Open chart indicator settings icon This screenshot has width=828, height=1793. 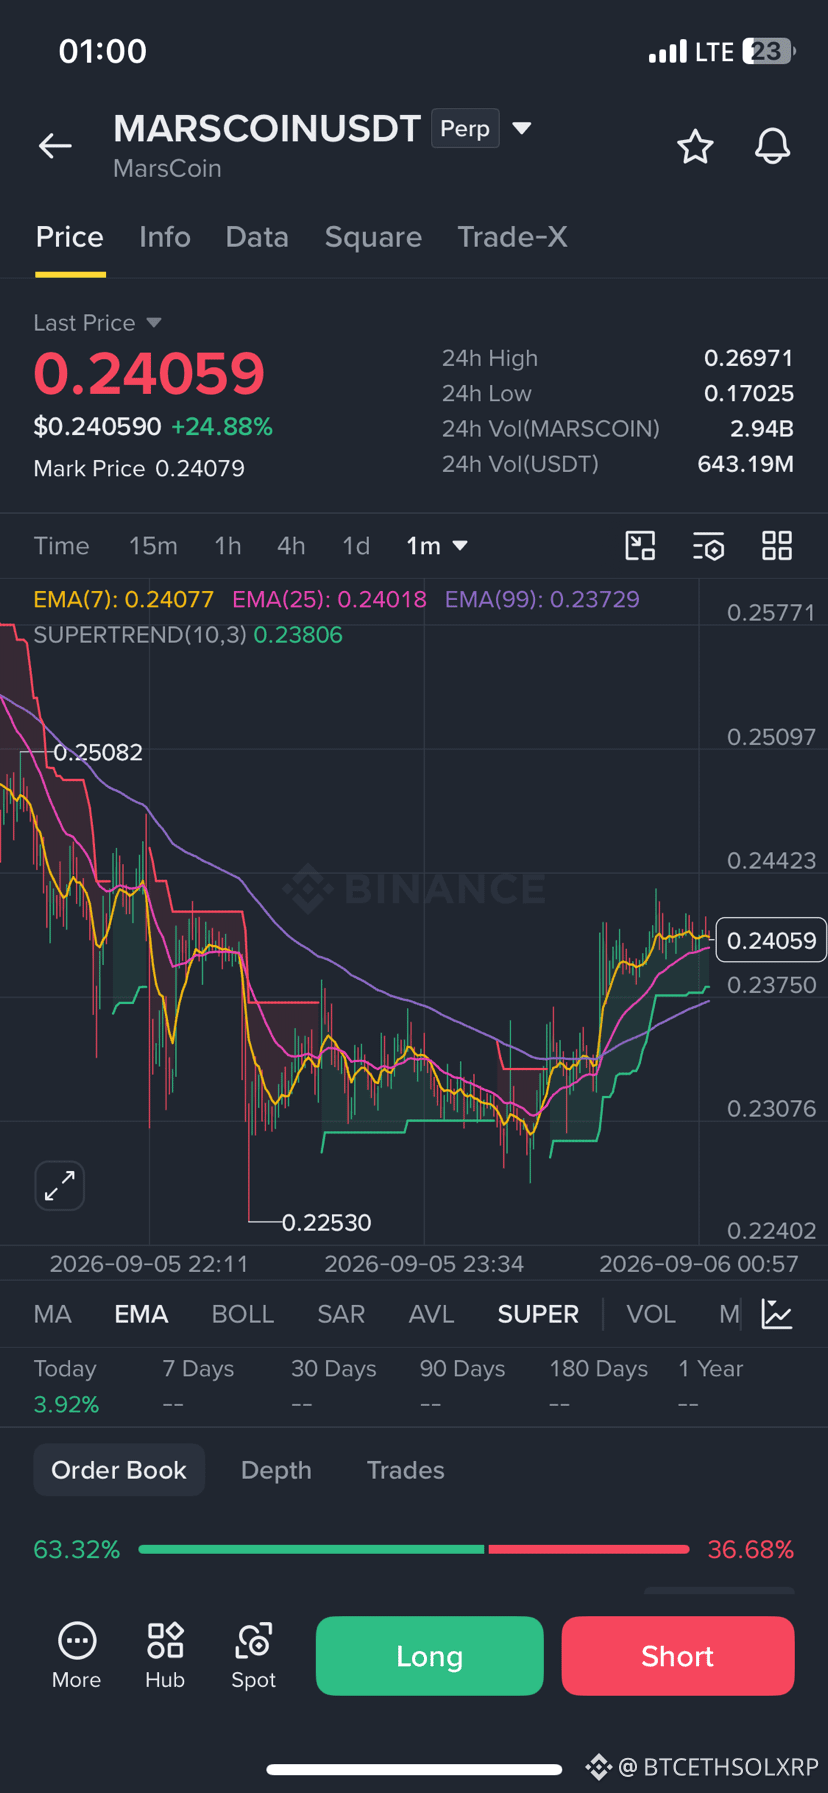click(708, 546)
